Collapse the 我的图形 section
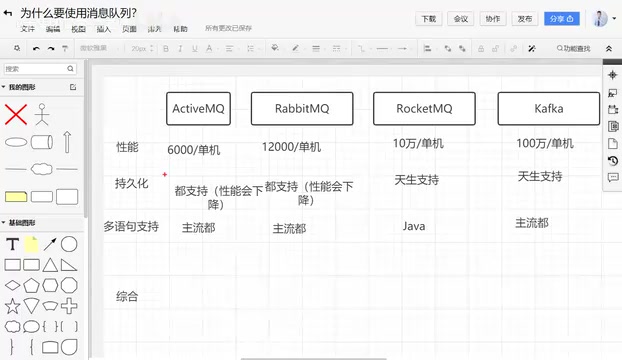The image size is (622, 360). 4,87
